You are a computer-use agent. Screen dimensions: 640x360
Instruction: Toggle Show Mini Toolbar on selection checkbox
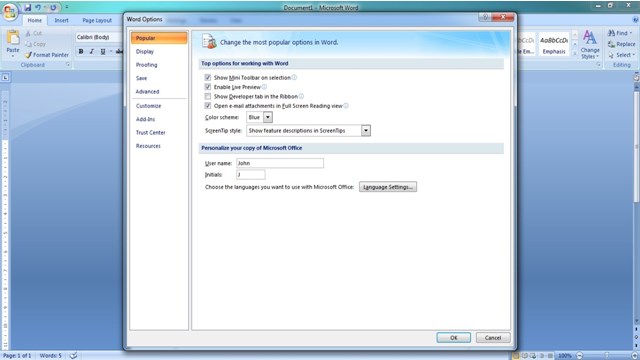(x=208, y=77)
